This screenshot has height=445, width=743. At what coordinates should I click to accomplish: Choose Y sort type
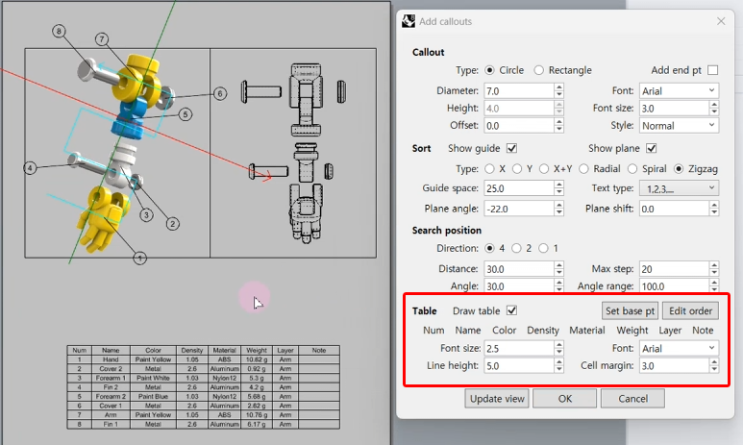pyautogui.click(x=517, y=169)
